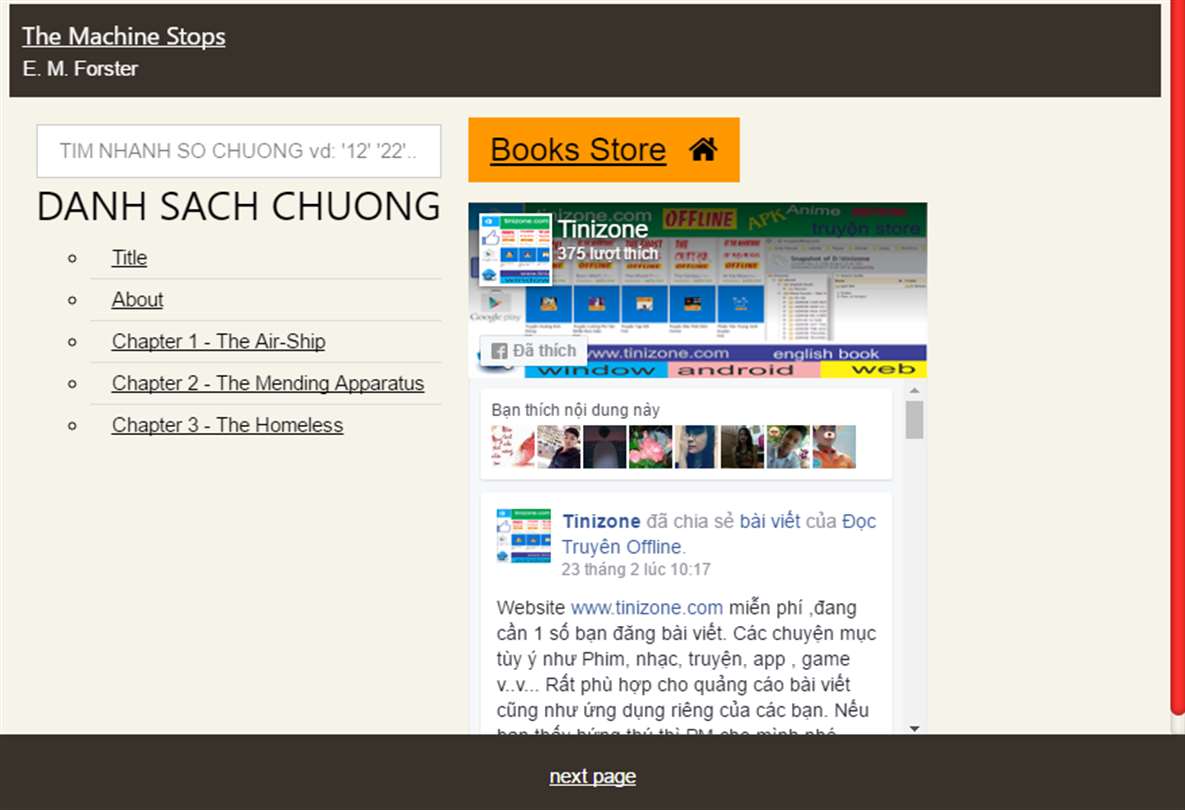Open the Books Store button
The image size is (1185, 810).
[604, 150]
